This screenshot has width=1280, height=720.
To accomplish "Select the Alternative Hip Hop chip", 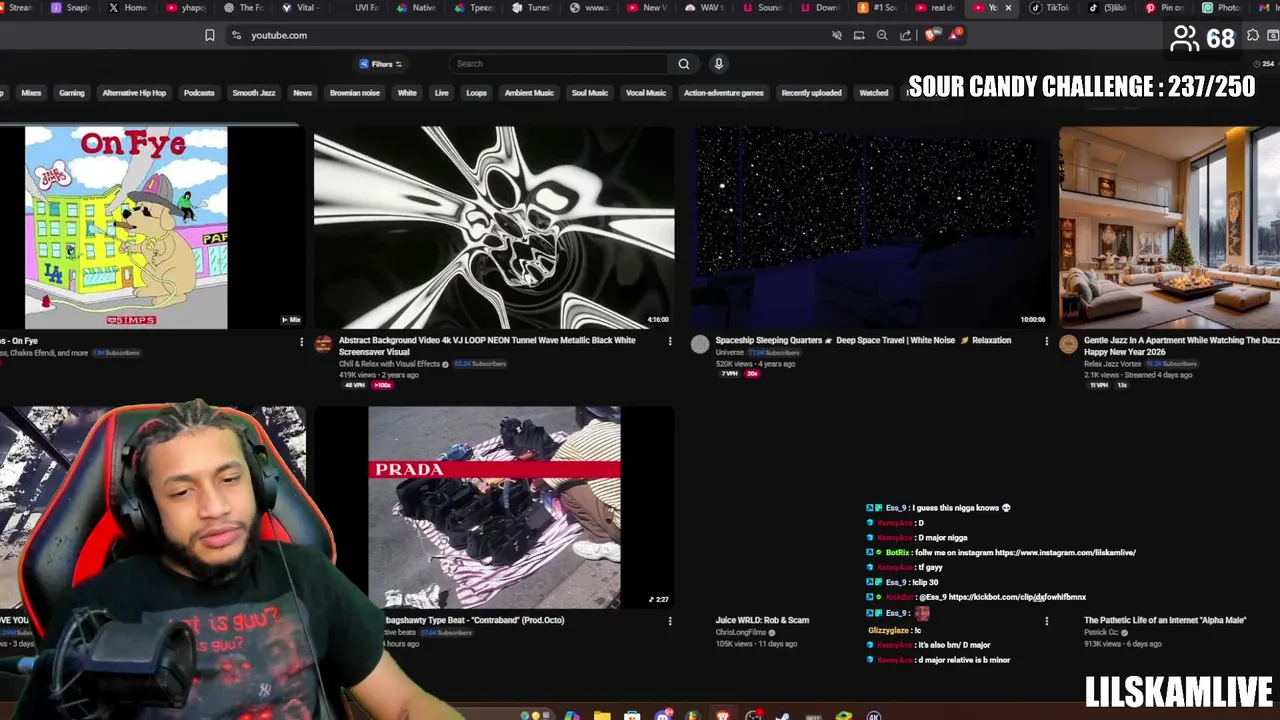I will click(134, 93).
